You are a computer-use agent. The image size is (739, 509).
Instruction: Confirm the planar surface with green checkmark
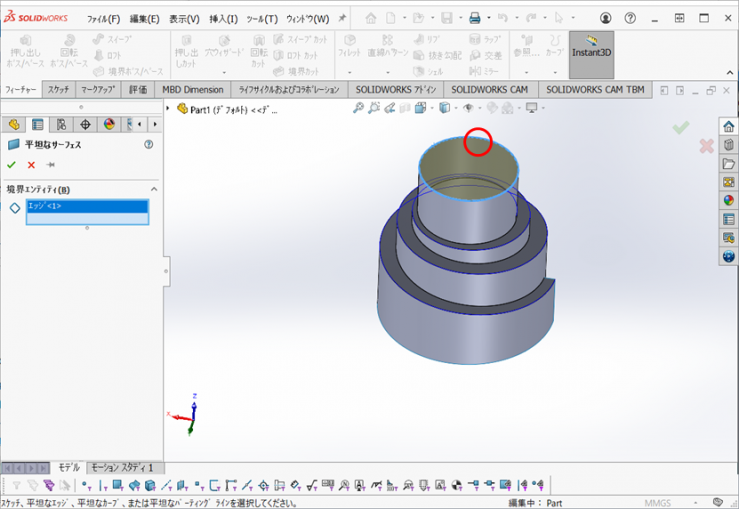pos(12,165)
